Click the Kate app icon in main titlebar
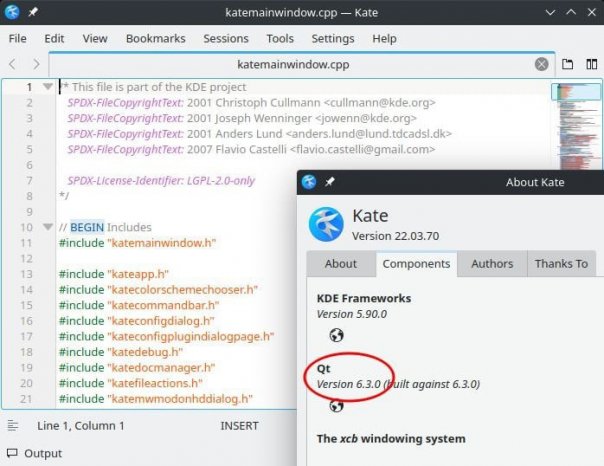The height and width of the screenshot is (466, 604). point(12,12)
